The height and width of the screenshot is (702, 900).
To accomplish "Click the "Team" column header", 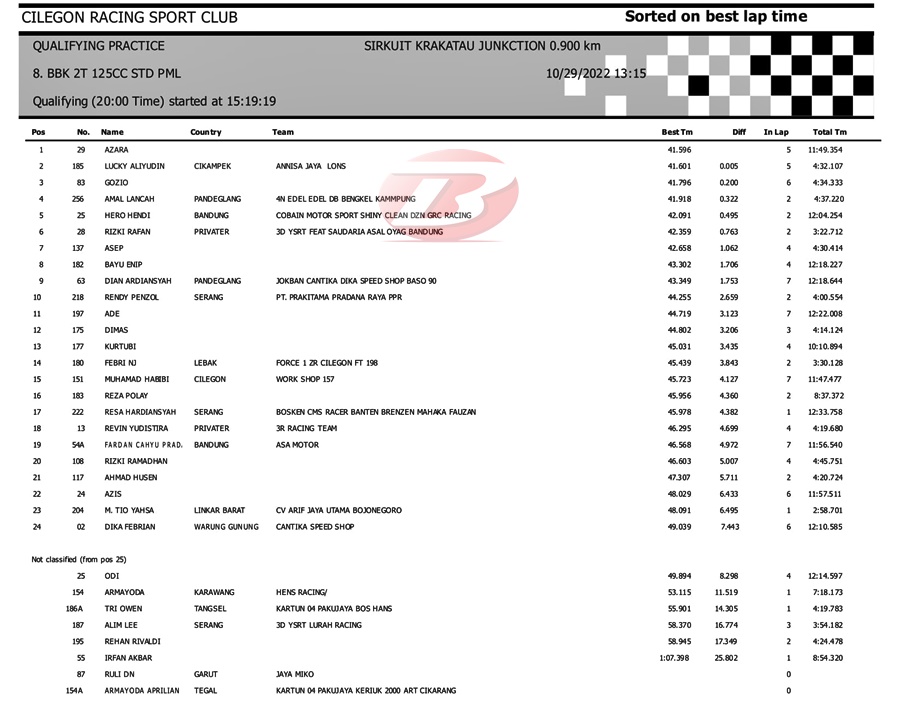I will pos(283,132).
